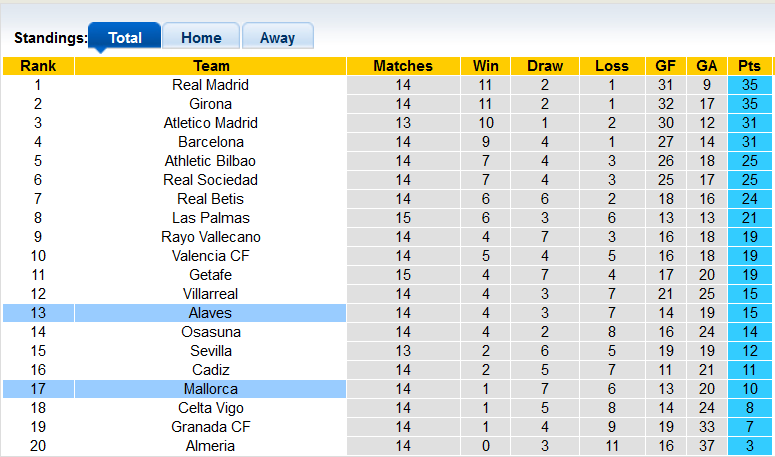Click the Las Palmas team name
Screen dimensions: 775x457
click(210, 218)
